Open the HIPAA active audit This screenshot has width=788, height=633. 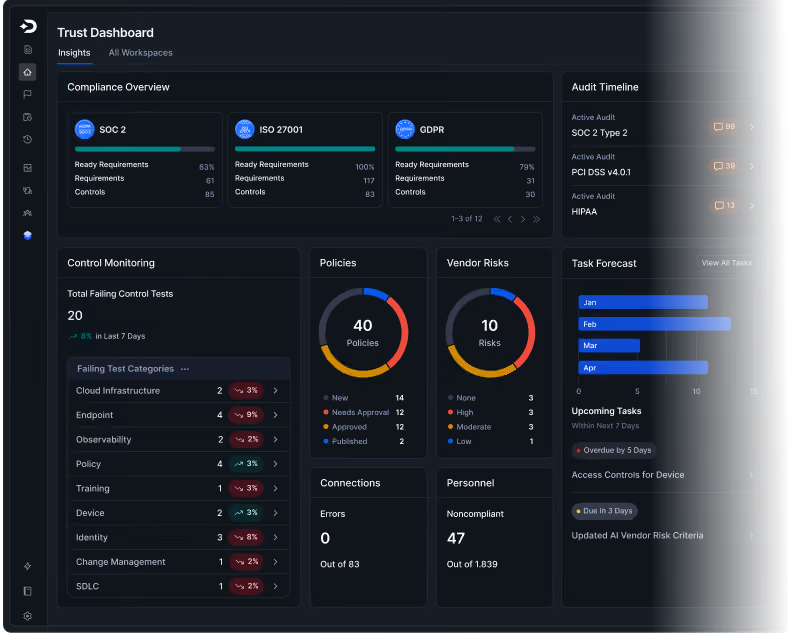pyautogui.click(x=663, y=205)
